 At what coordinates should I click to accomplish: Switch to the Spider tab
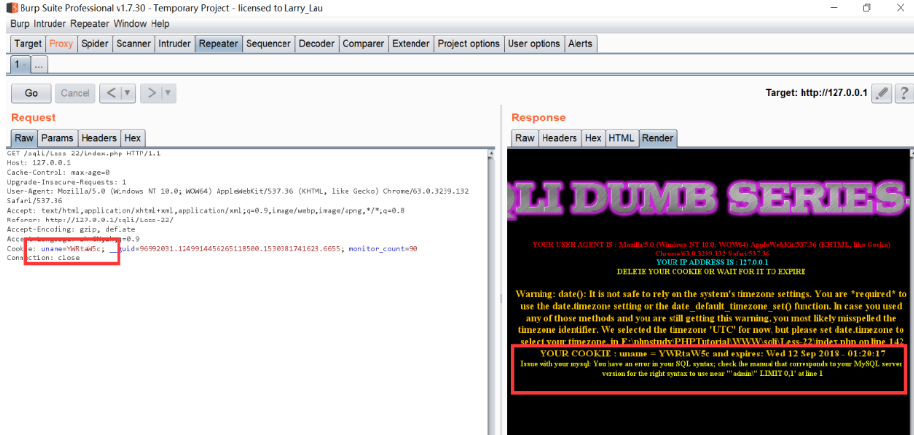click(94, 44)
